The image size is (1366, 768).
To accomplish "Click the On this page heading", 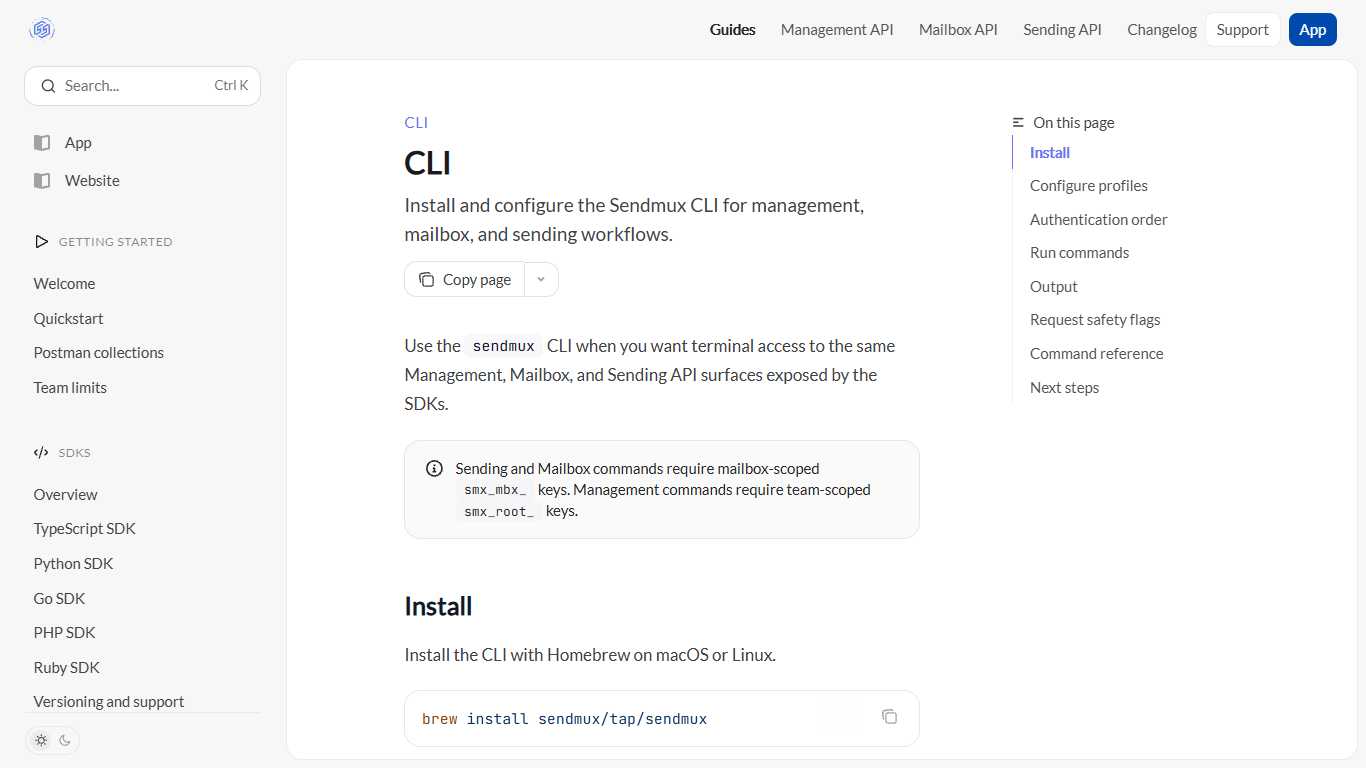I will coord(1073,123).
